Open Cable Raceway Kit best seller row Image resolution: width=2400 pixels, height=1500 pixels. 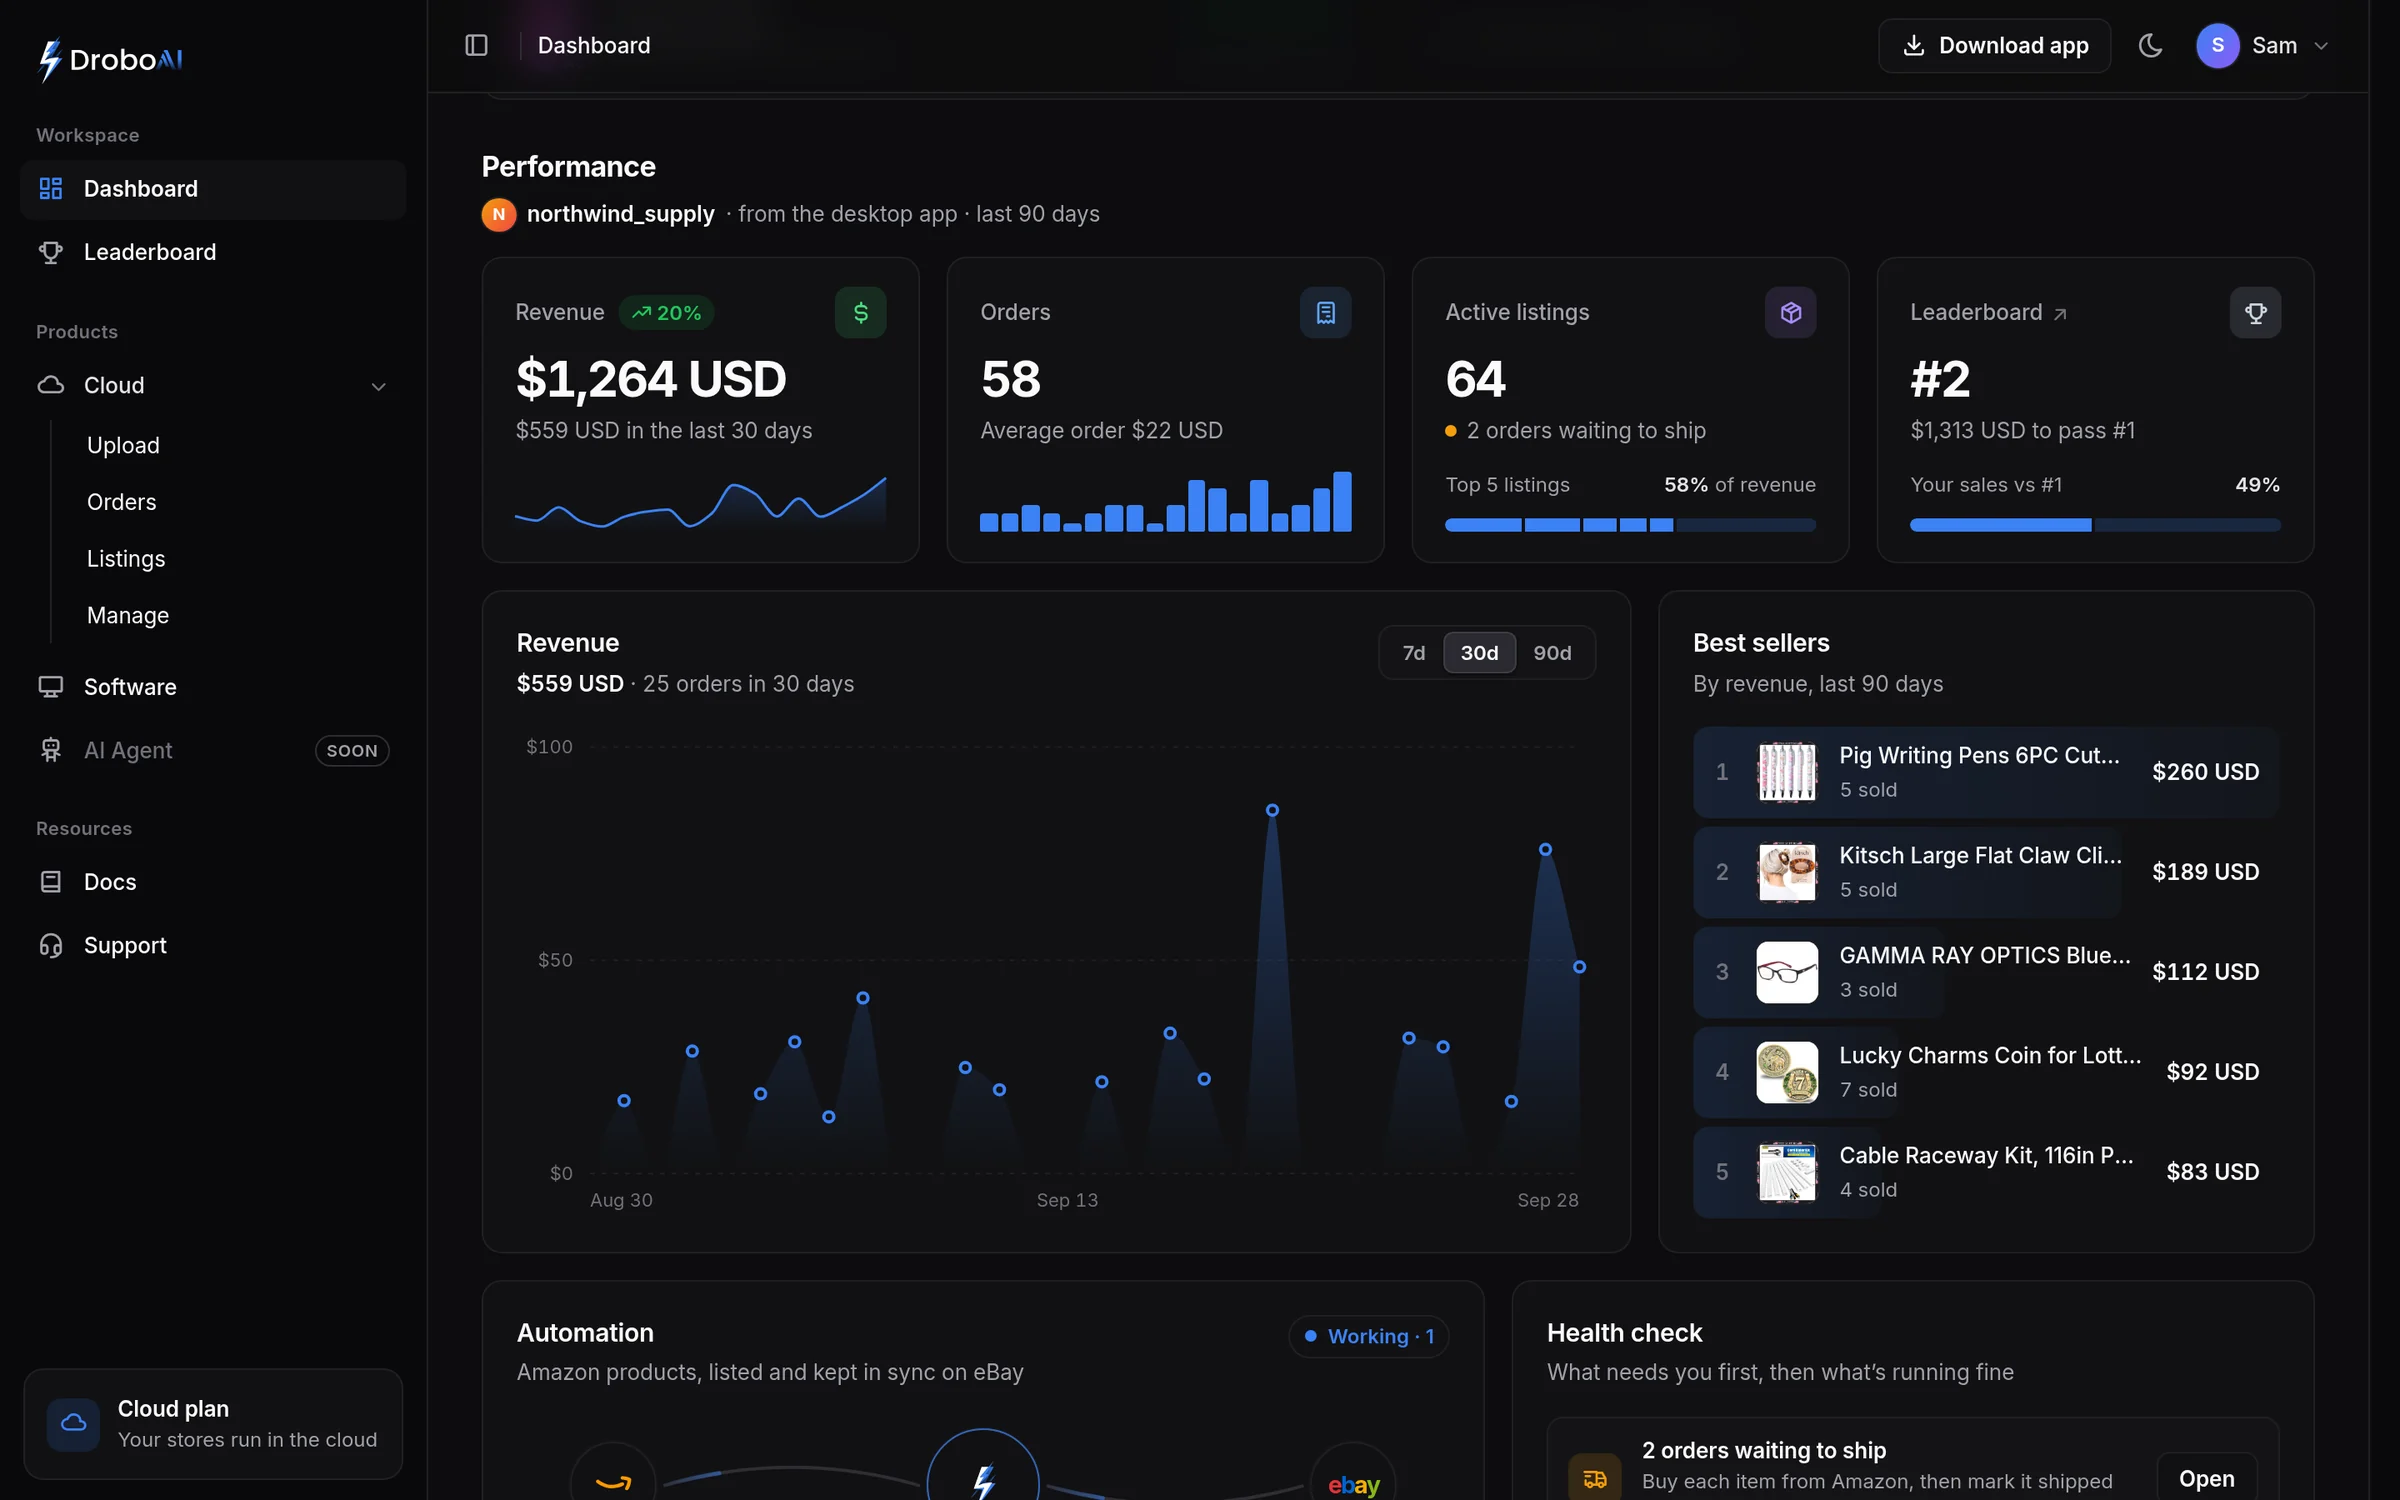pos(1985,1172)
